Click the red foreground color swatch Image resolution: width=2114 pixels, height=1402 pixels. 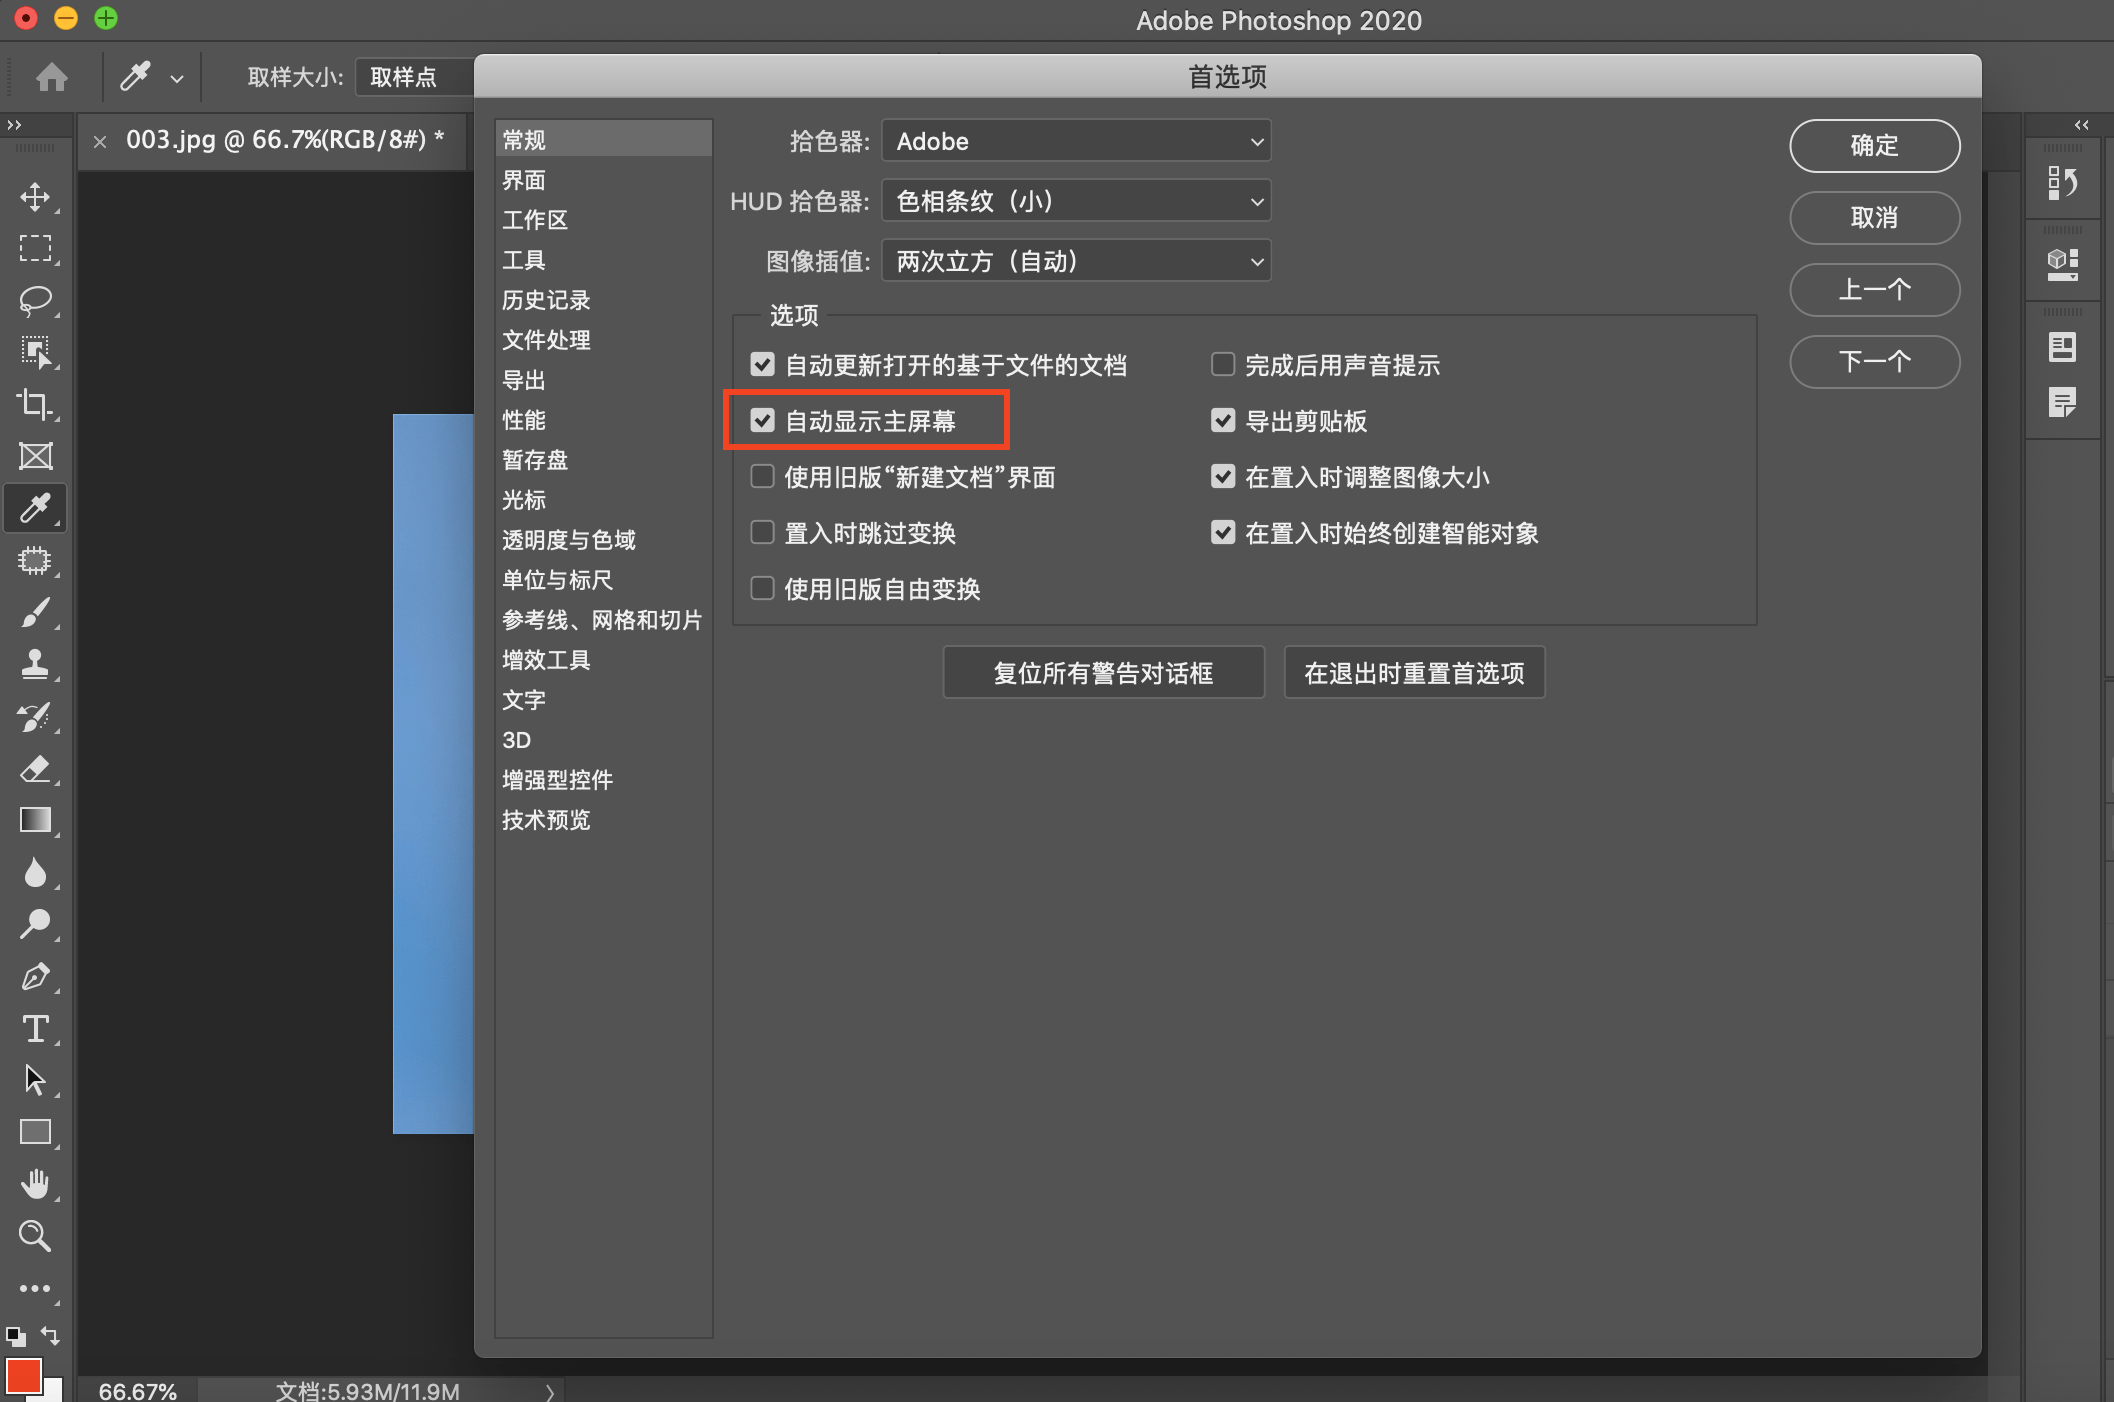pyautogui.click(x=23, y=1376)
